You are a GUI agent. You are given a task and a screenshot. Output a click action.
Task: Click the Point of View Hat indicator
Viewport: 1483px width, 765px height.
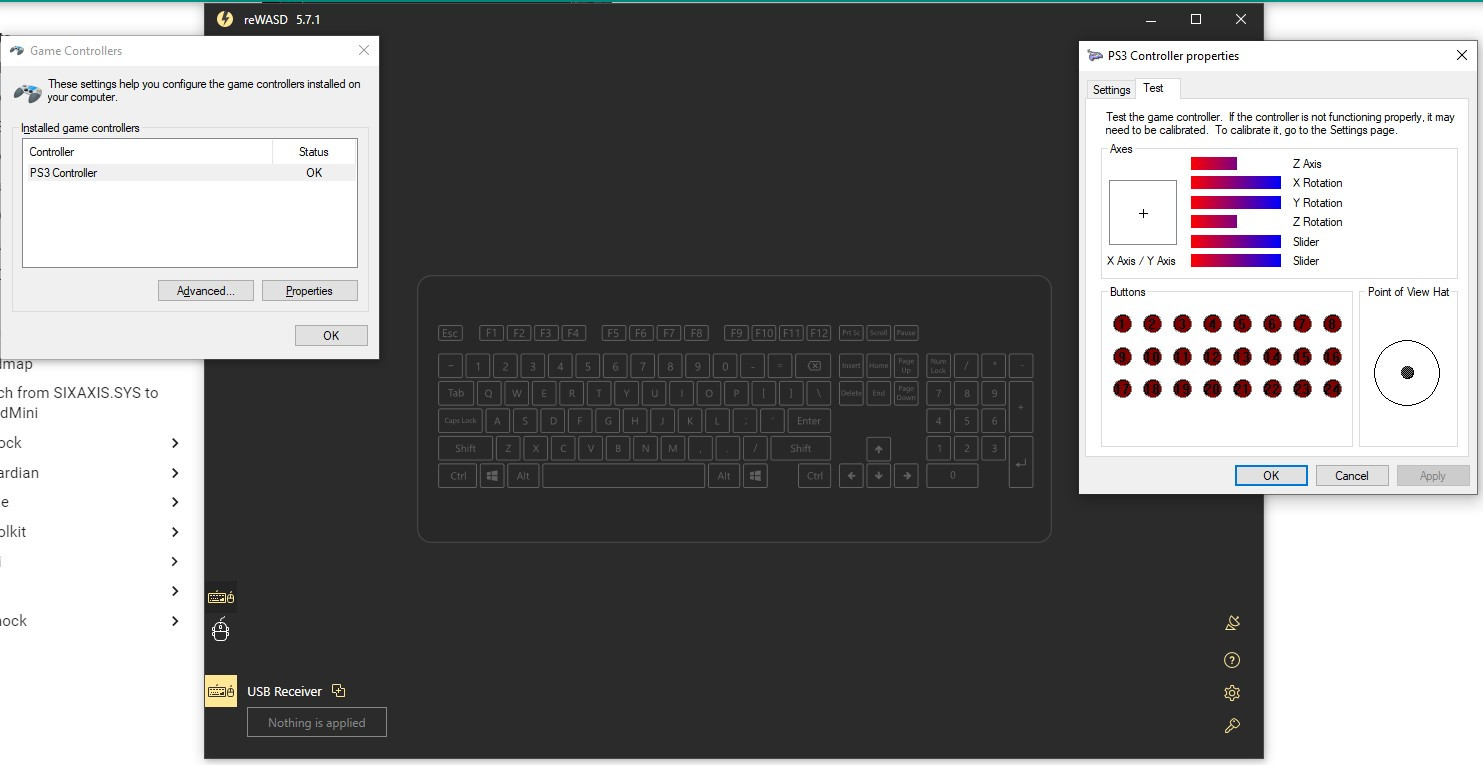point(1407,373)
